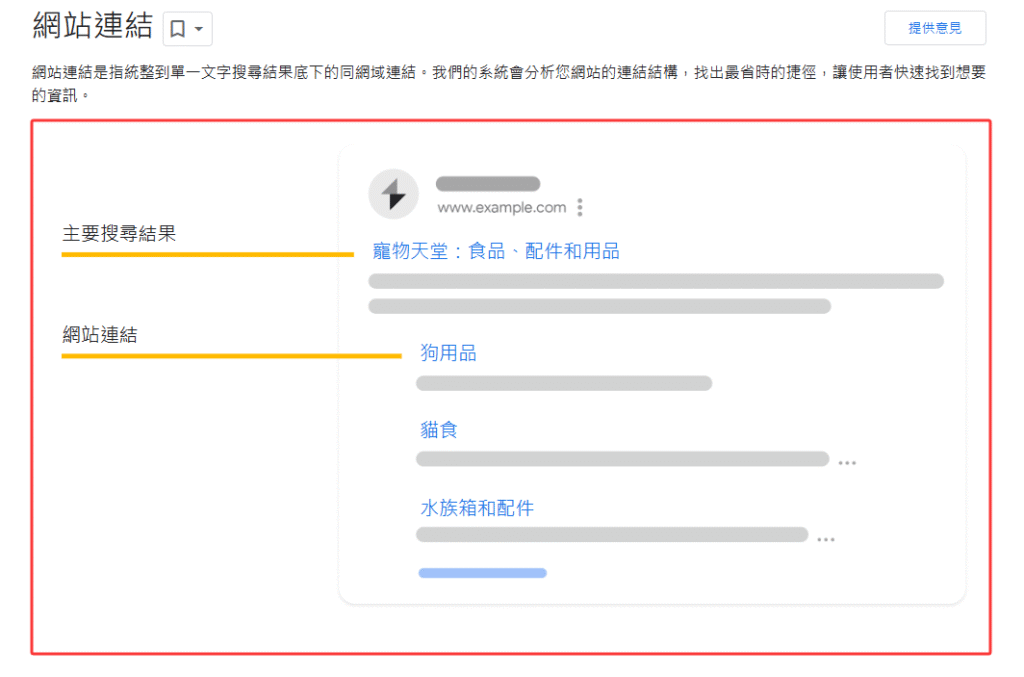Click the ellipsis after the 貓食 snippet
Screen dimensions: 1024x677
click(x=845, y=462)
